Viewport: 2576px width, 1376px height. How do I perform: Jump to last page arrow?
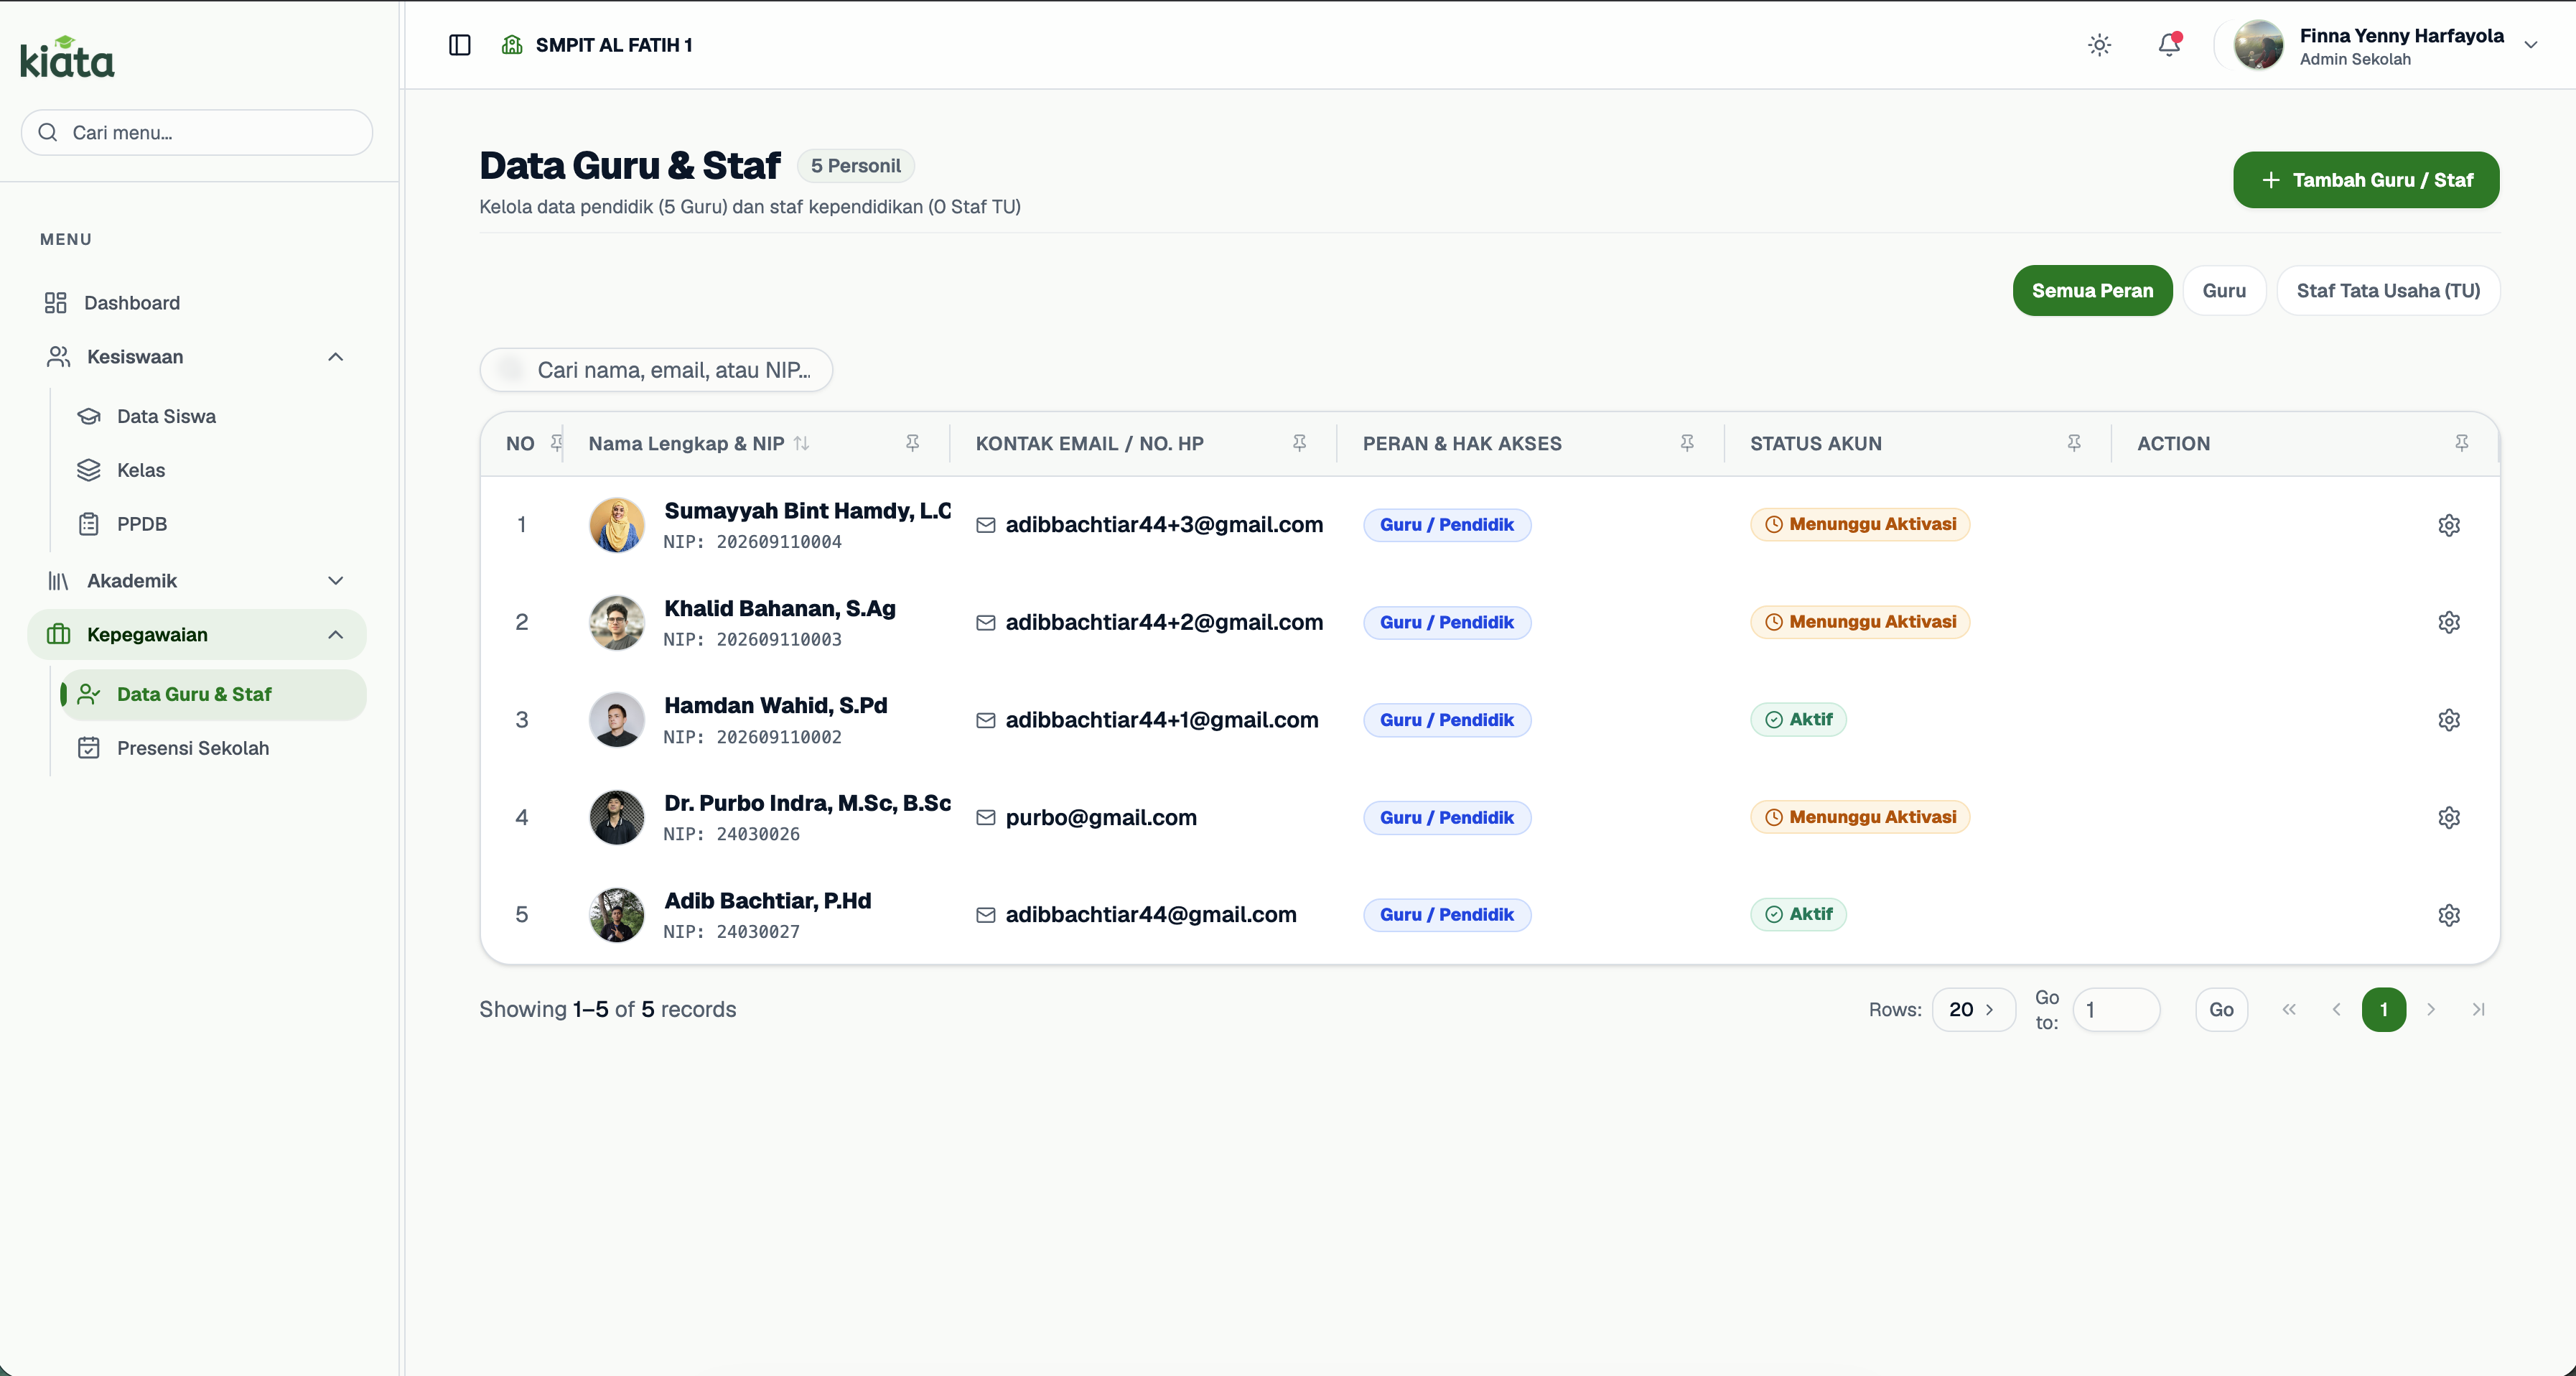click(x=2478, y=1009)
